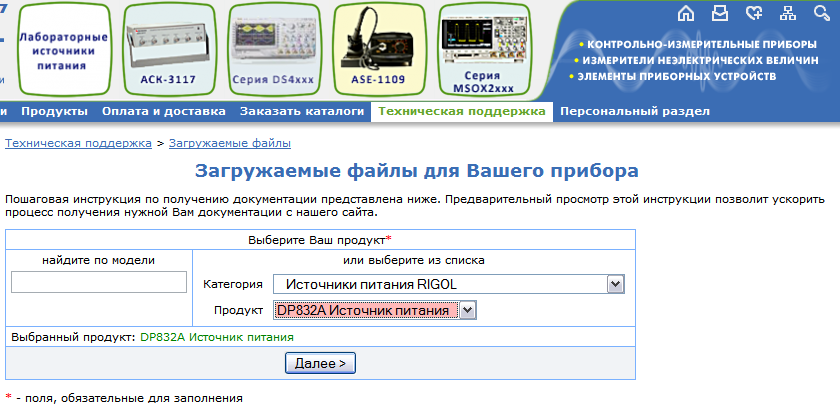Open the Персональный раздел menu
840x407 pixels.
(x=635, y=111)
